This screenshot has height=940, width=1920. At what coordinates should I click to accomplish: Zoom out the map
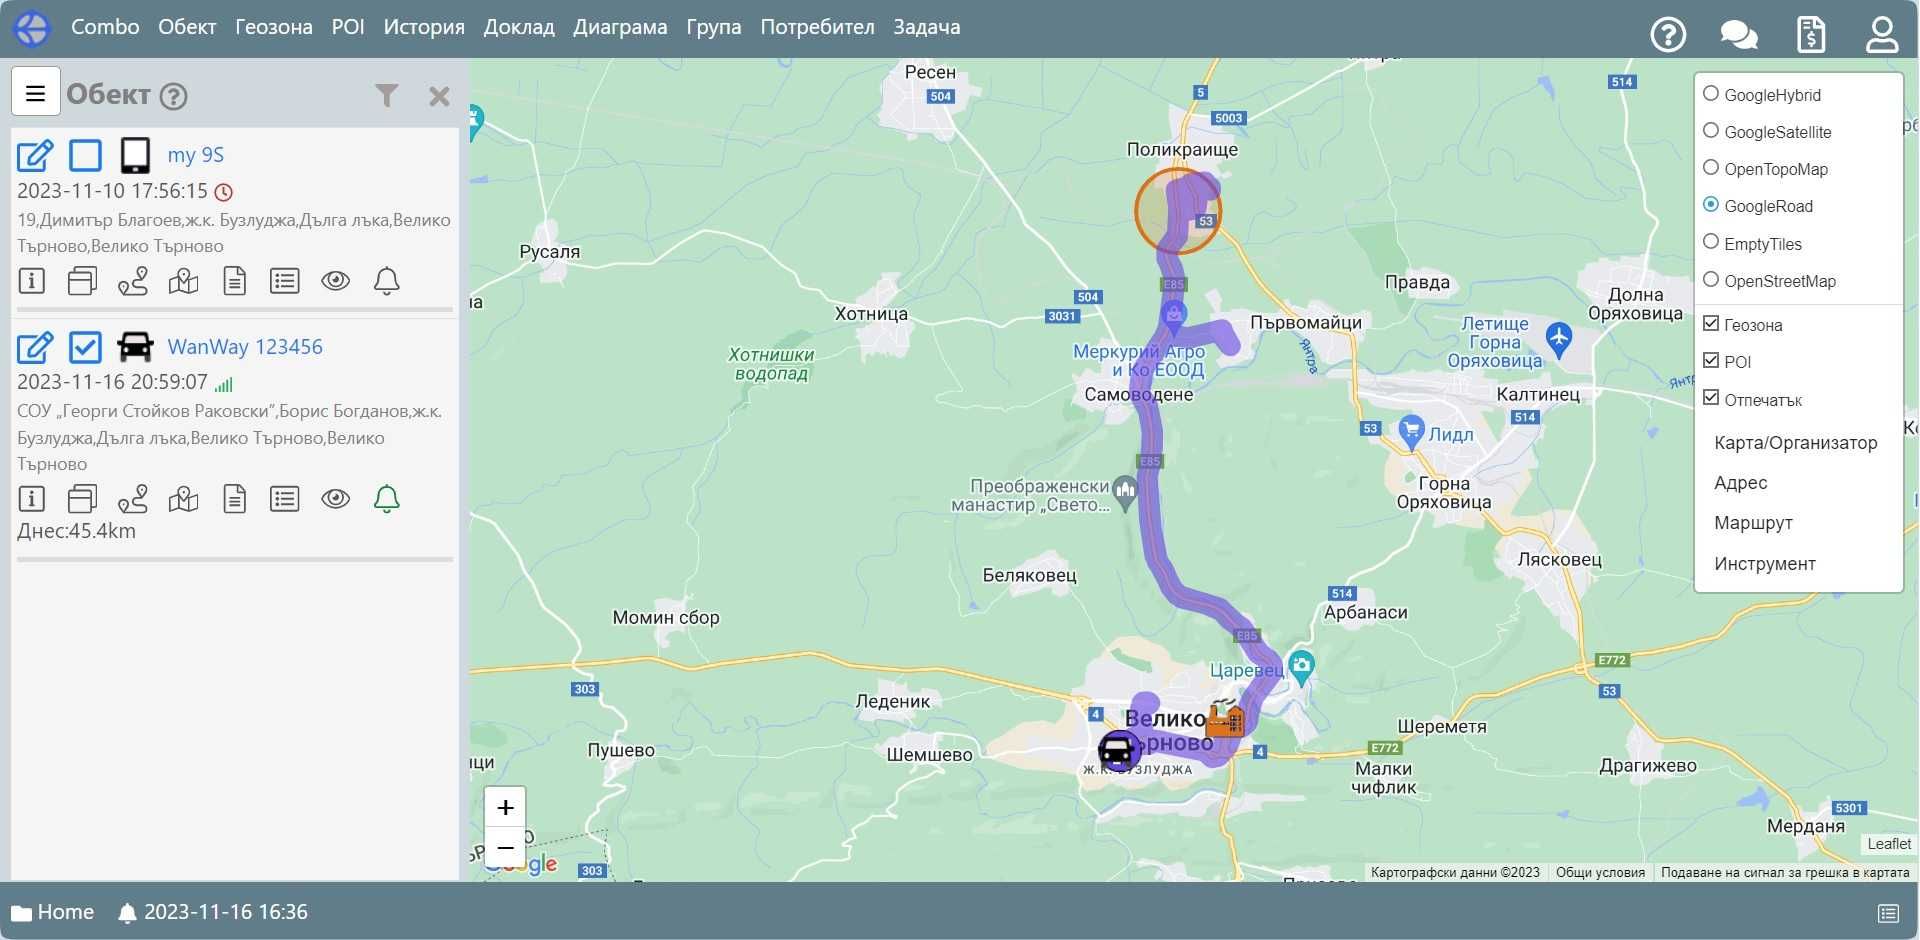point(505,848)
